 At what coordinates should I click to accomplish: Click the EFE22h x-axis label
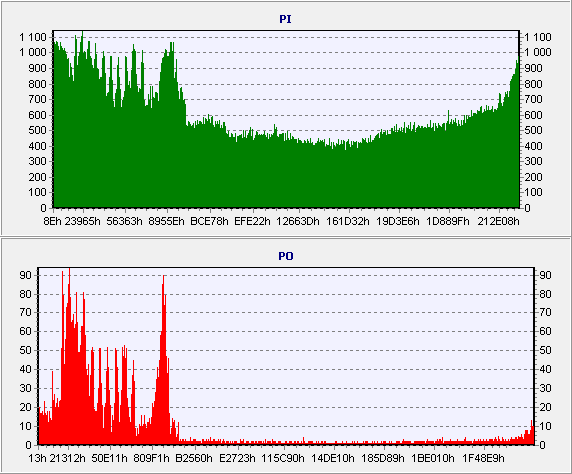pyautogui.click(x=252, y=221)
